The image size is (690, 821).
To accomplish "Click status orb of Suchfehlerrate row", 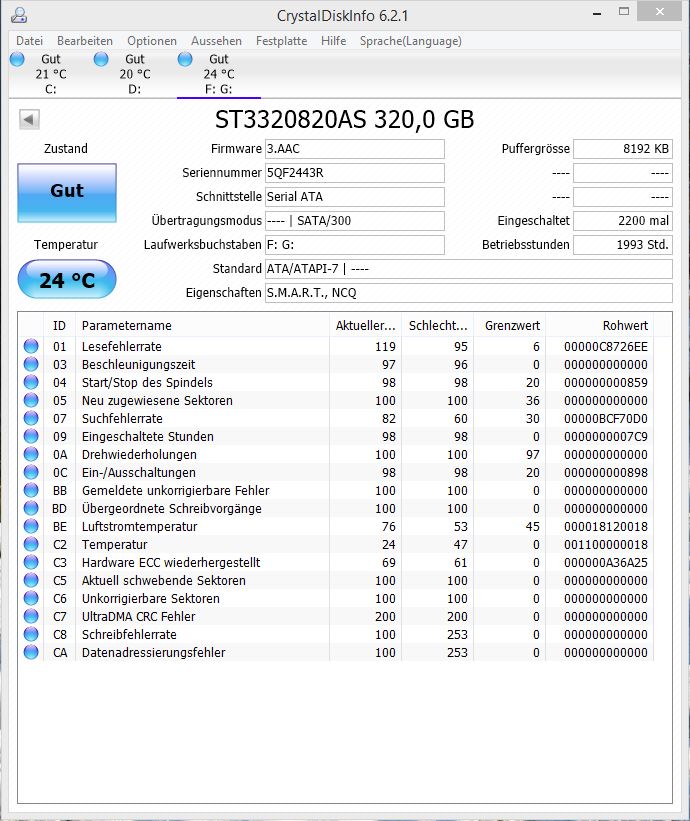I will pyautogui.click(x=31, y=418).
